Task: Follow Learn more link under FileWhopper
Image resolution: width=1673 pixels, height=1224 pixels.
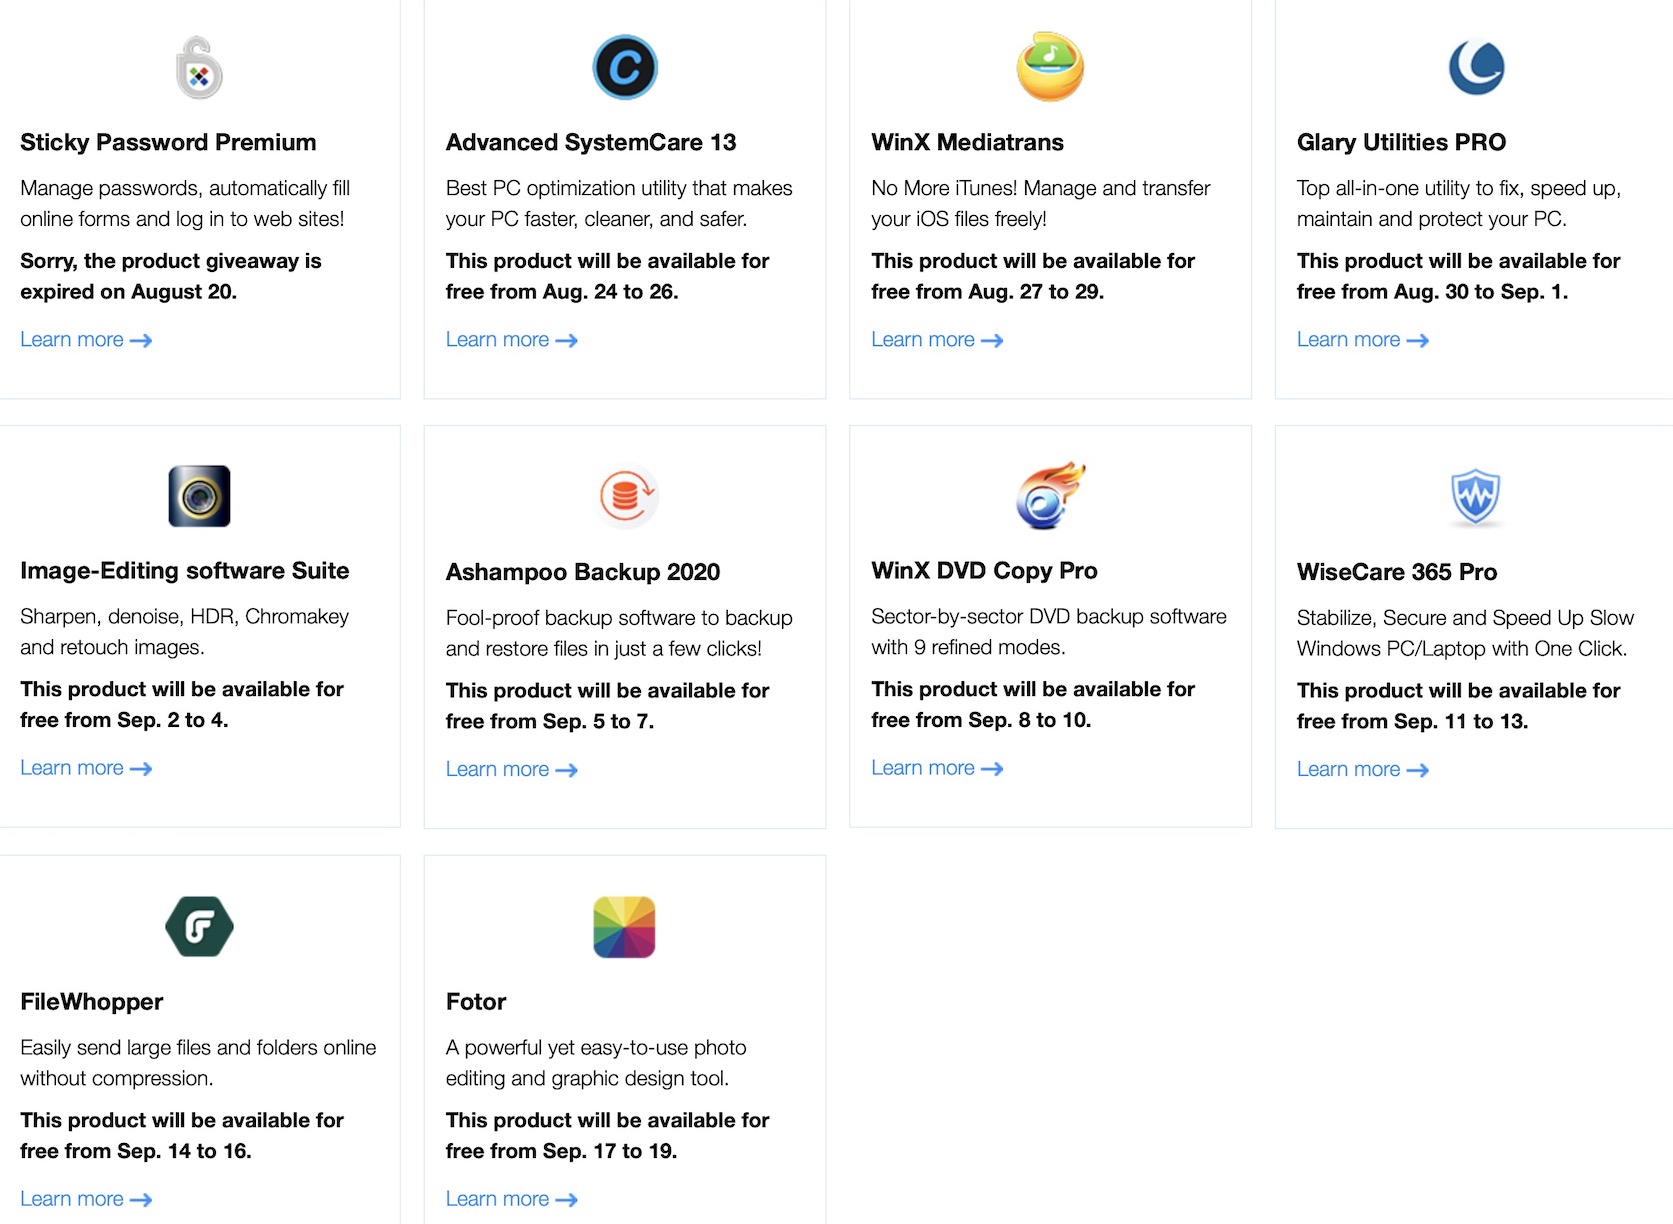Action: (x=86, y=1199)
